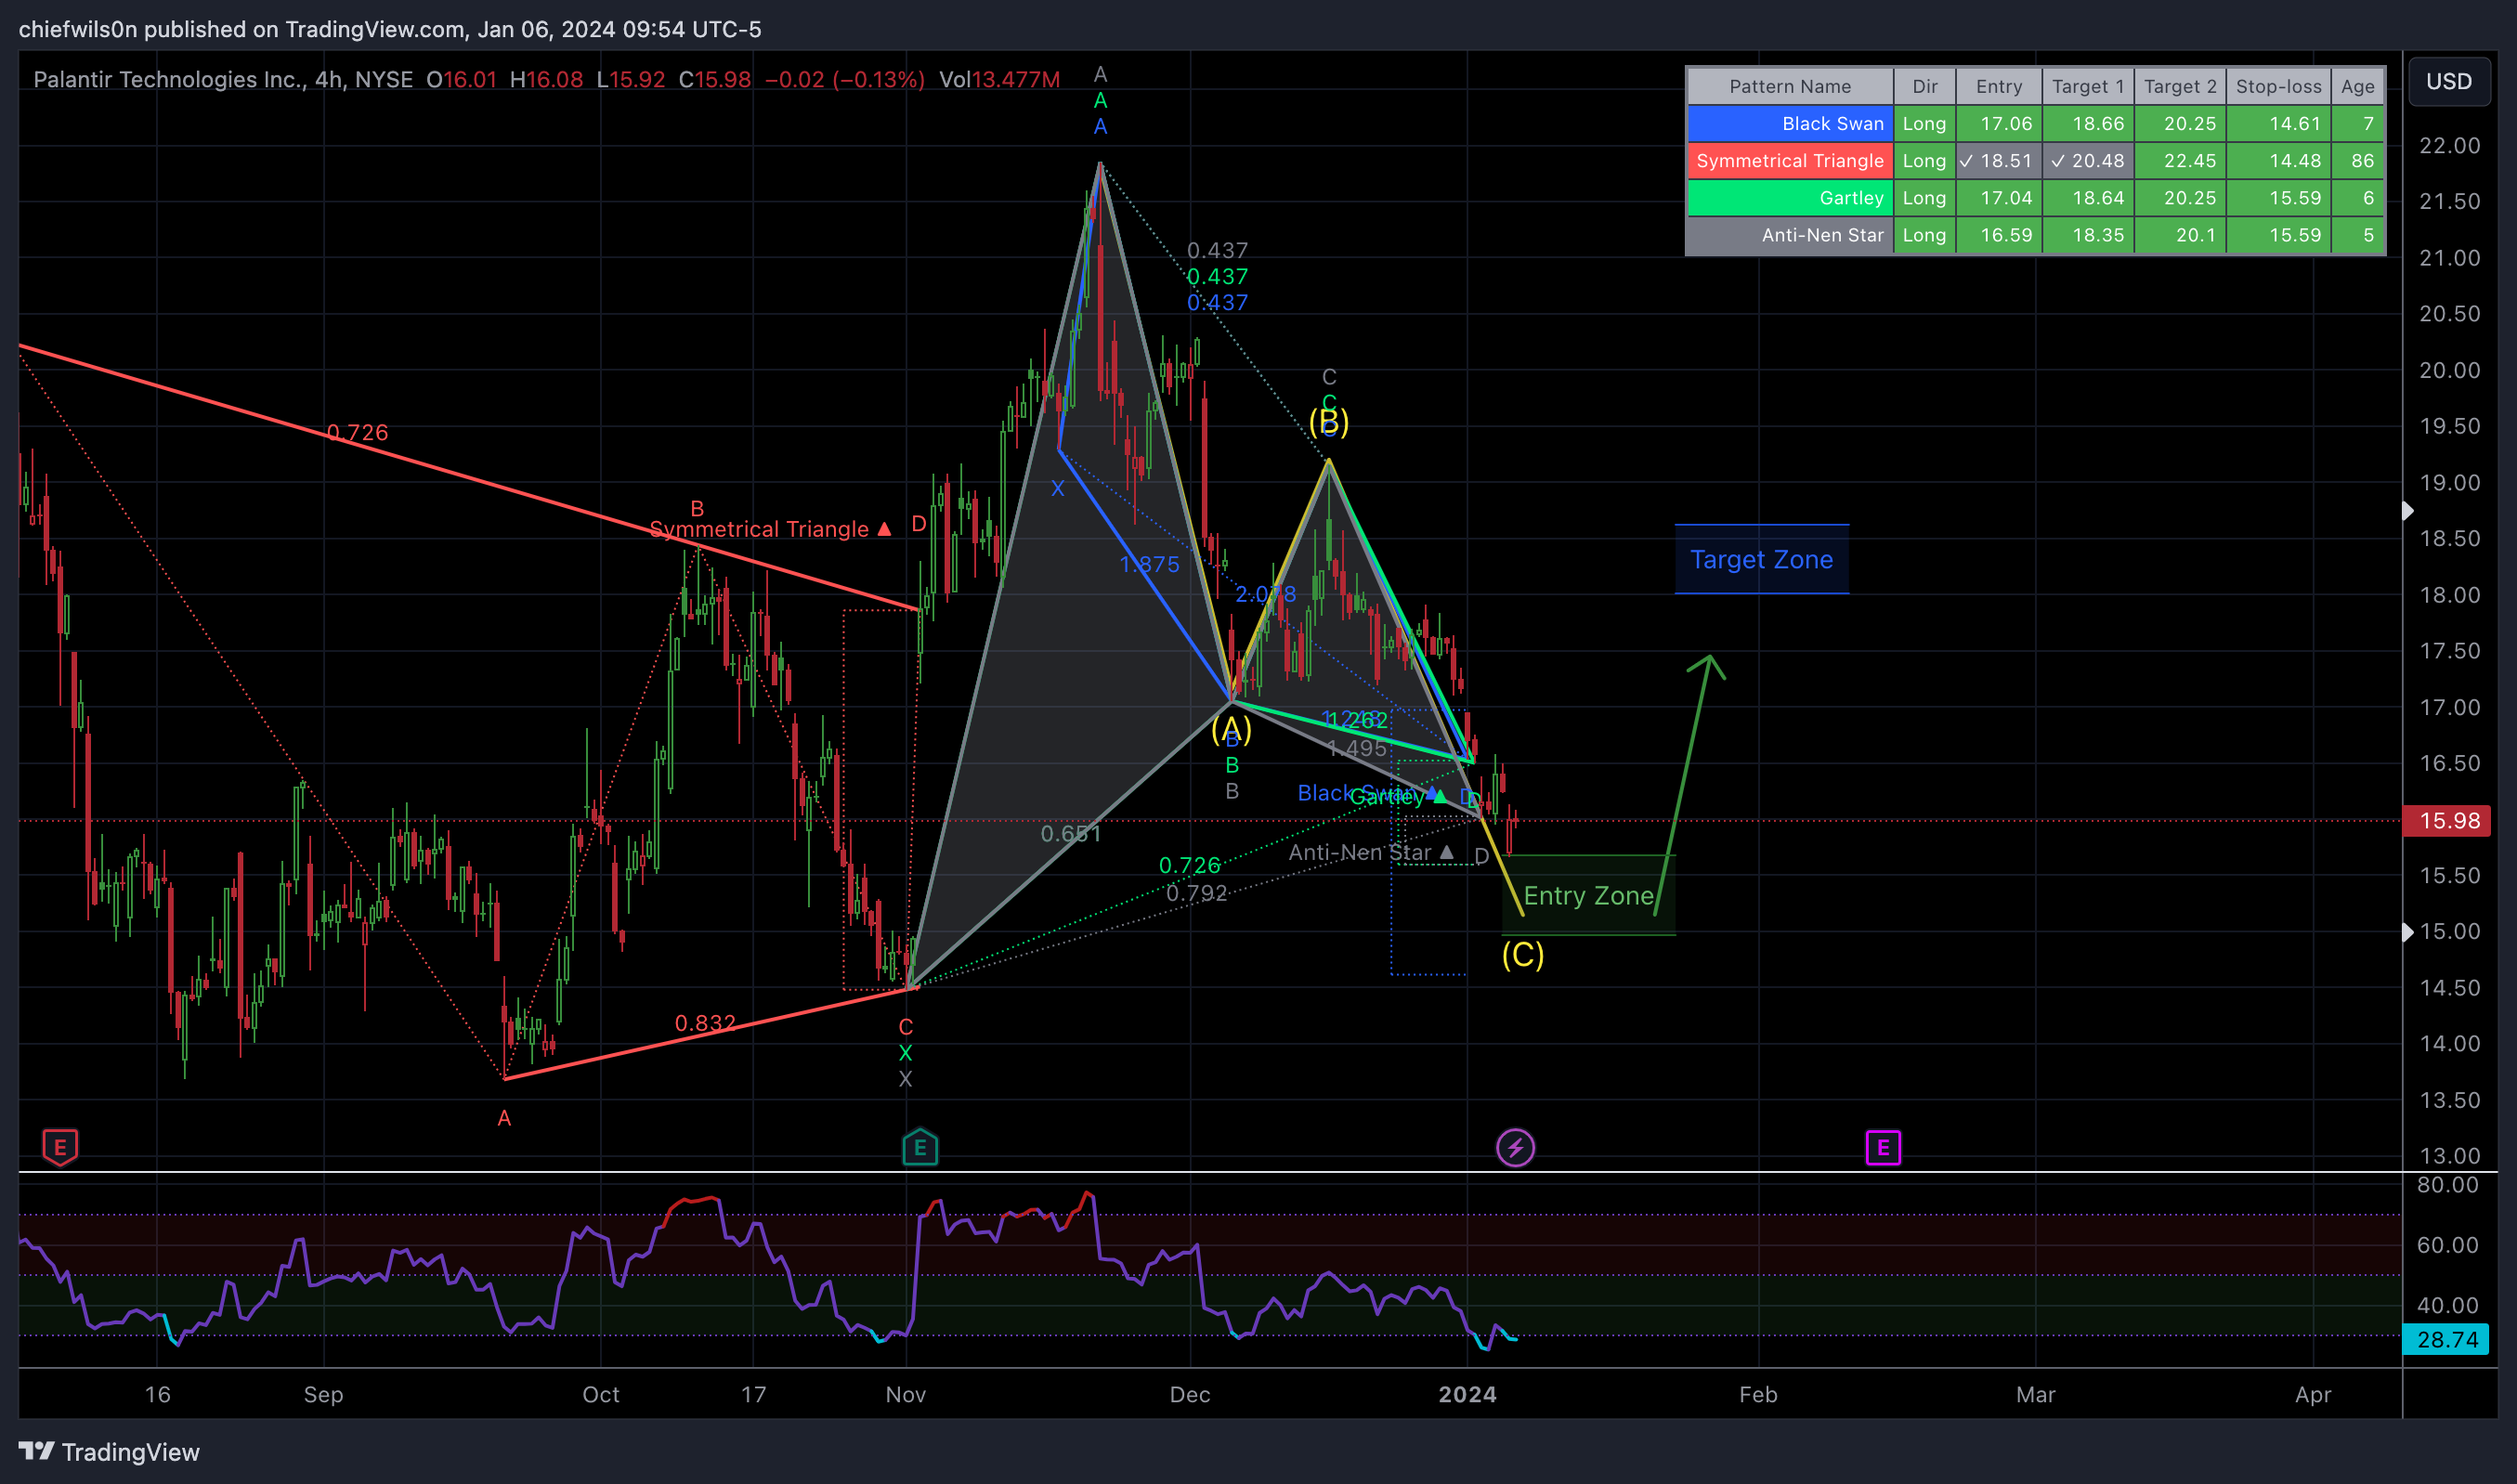The image size is (2517, 1484).
Task: Click the 2024 label on time axis
Action: (x=1467, y=1395)
